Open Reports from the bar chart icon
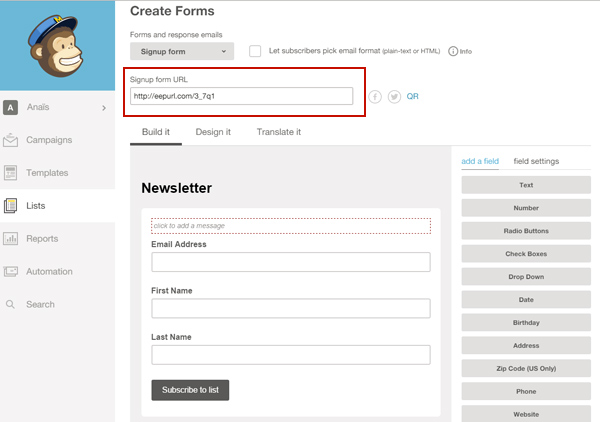This screenshot has width=600, height=422. click(x=11, y=239)
